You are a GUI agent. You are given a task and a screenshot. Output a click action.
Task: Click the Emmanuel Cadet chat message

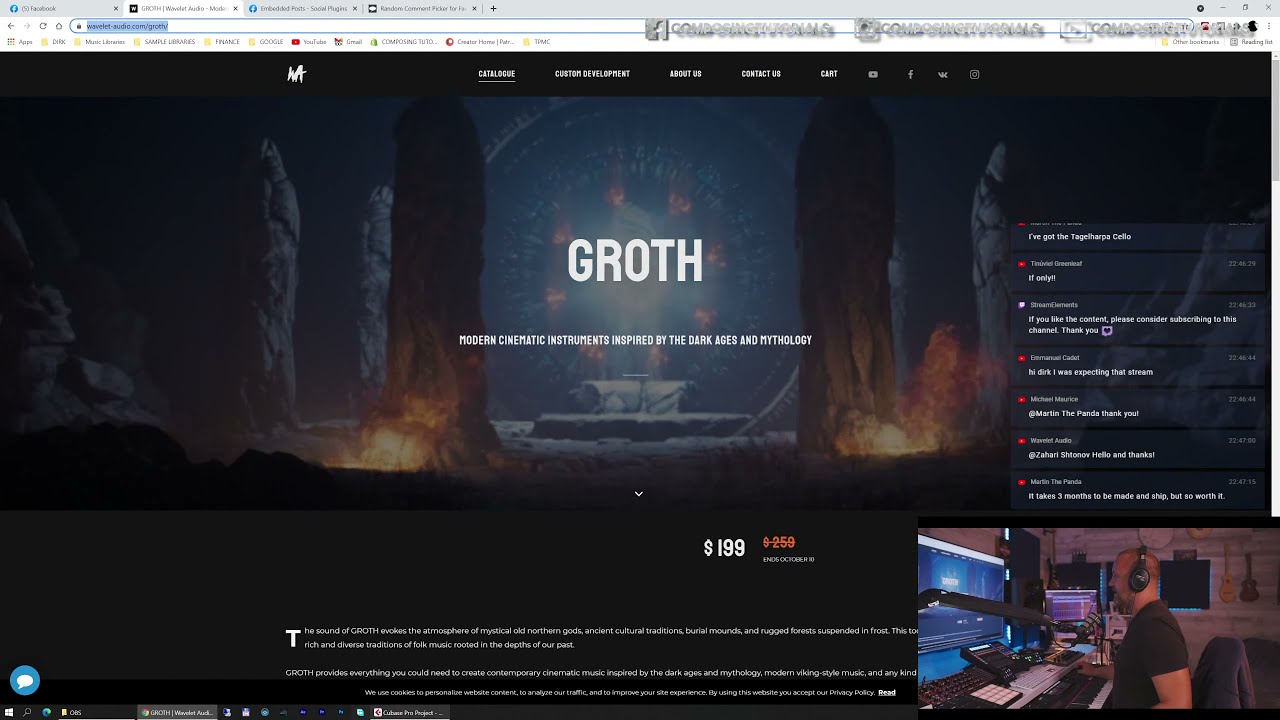click(1138, 365)
